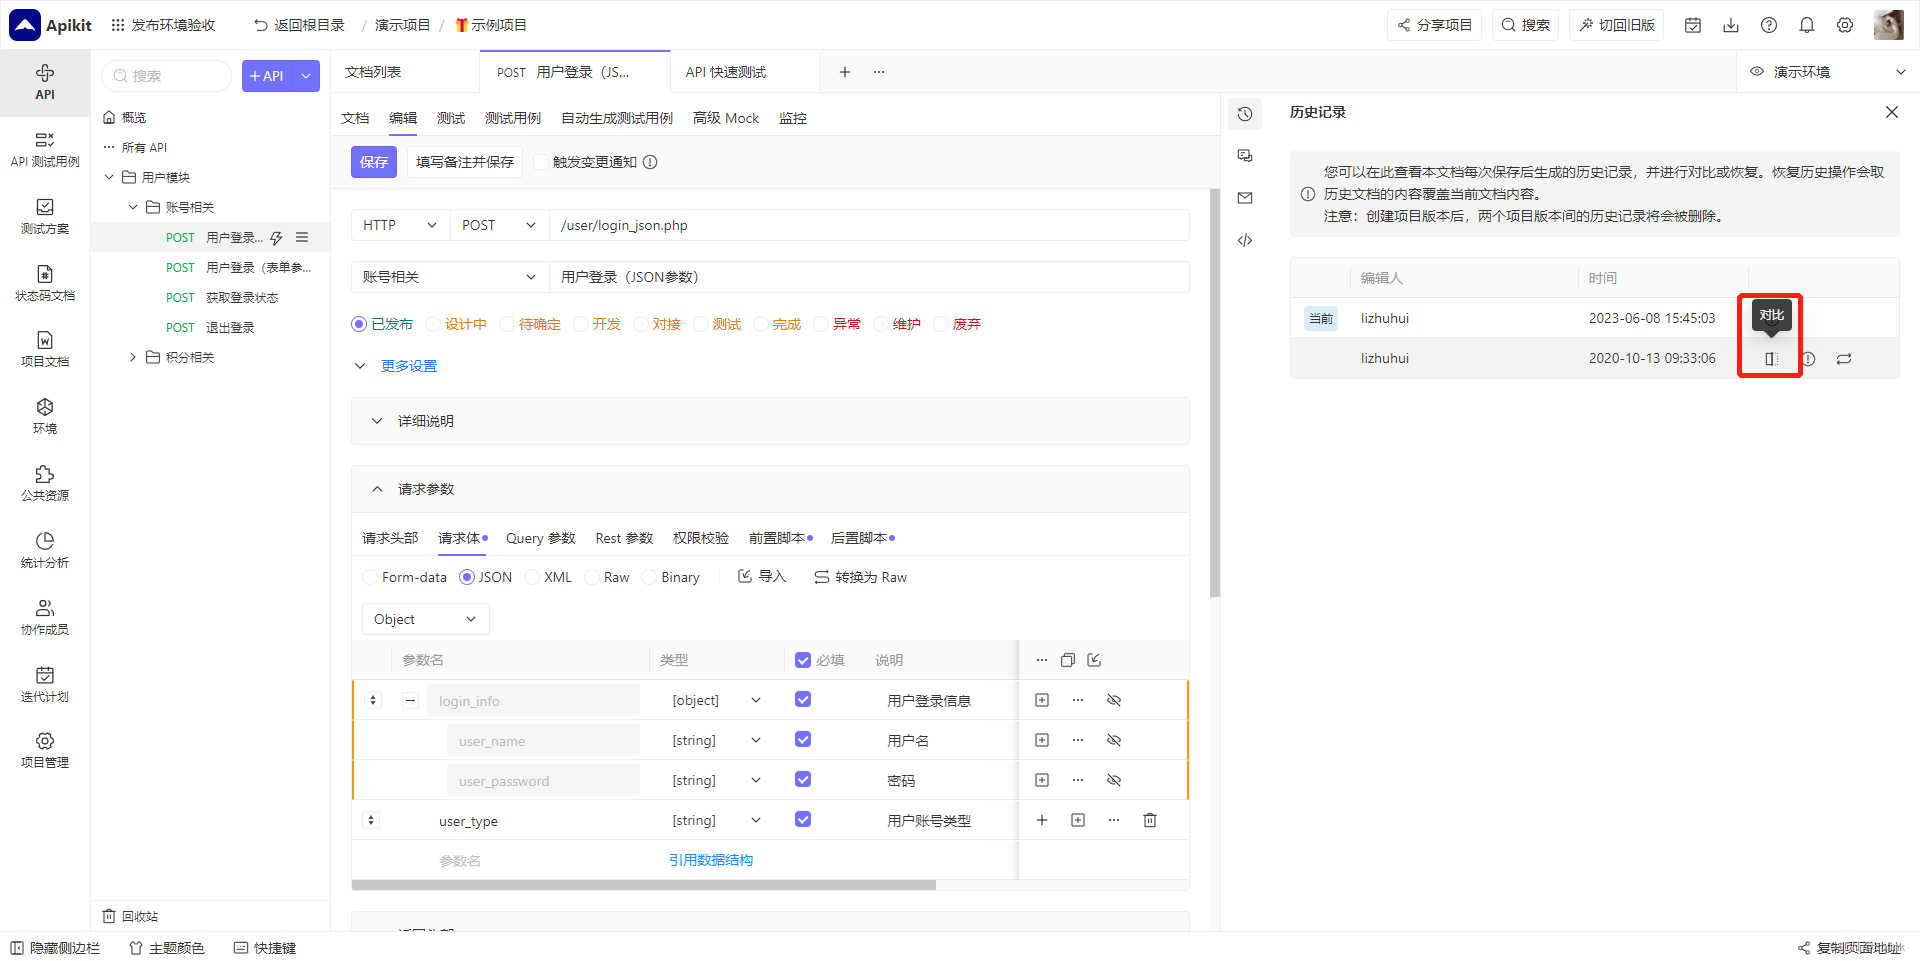
Task: Open 统计分析 in the sidebar
Action: click(45, 551)
